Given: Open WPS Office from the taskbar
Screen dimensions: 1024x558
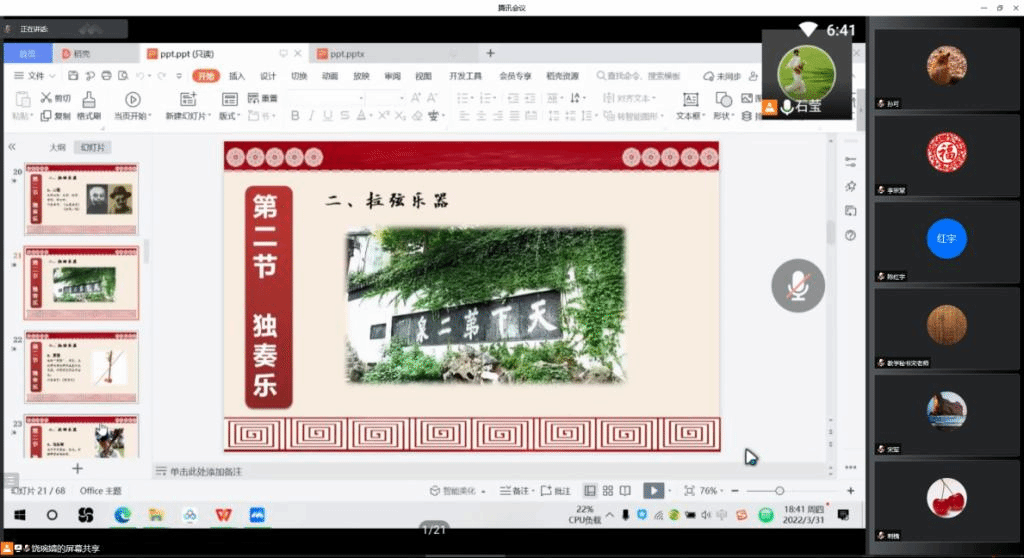Looking at the screenshot, I should coord(222,515).
